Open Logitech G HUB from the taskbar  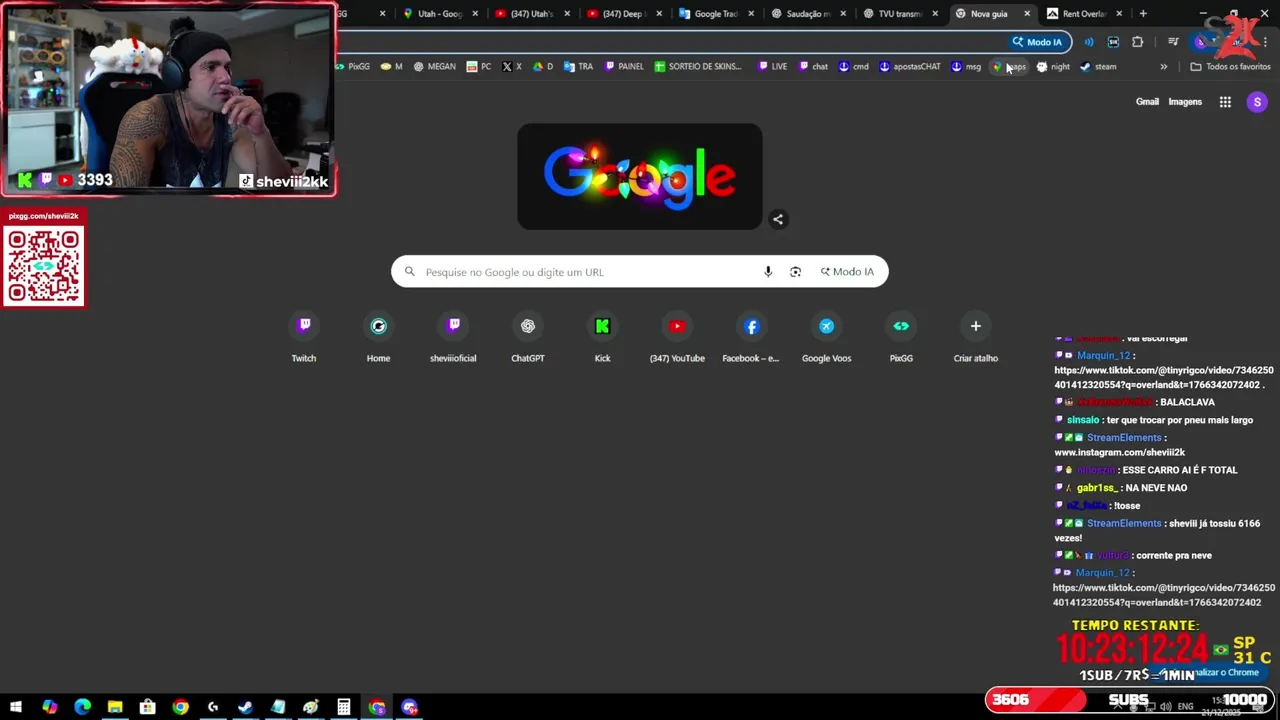213,707
